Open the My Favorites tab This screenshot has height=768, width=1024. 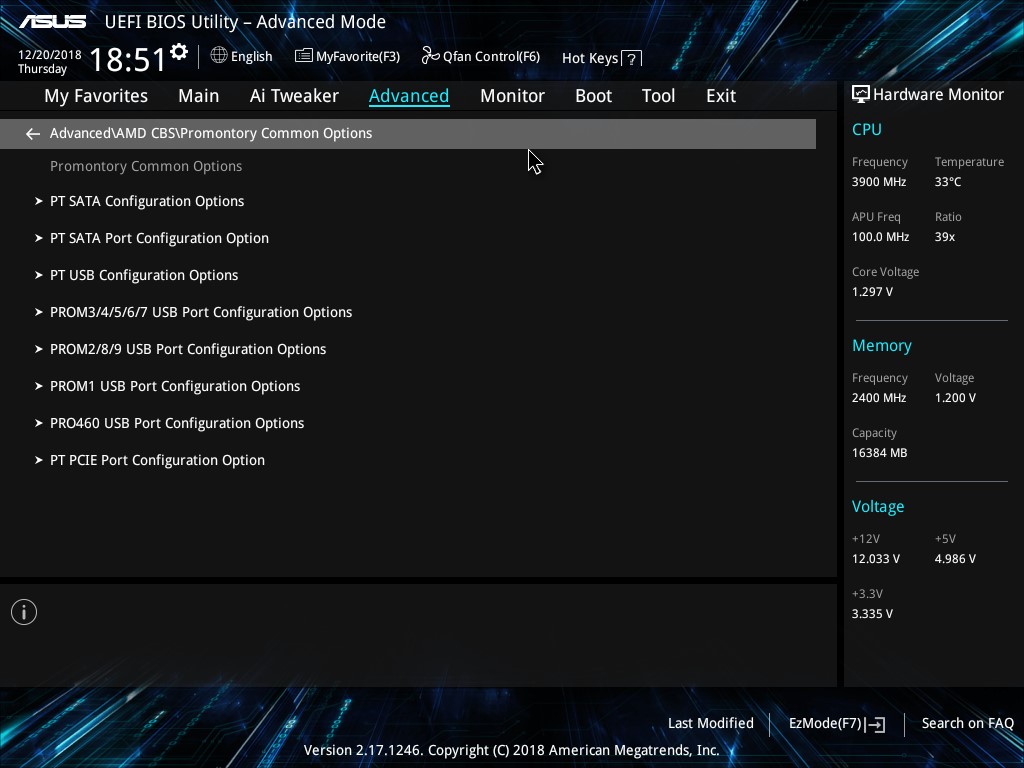pyautogui.click(x=96, y=96)
